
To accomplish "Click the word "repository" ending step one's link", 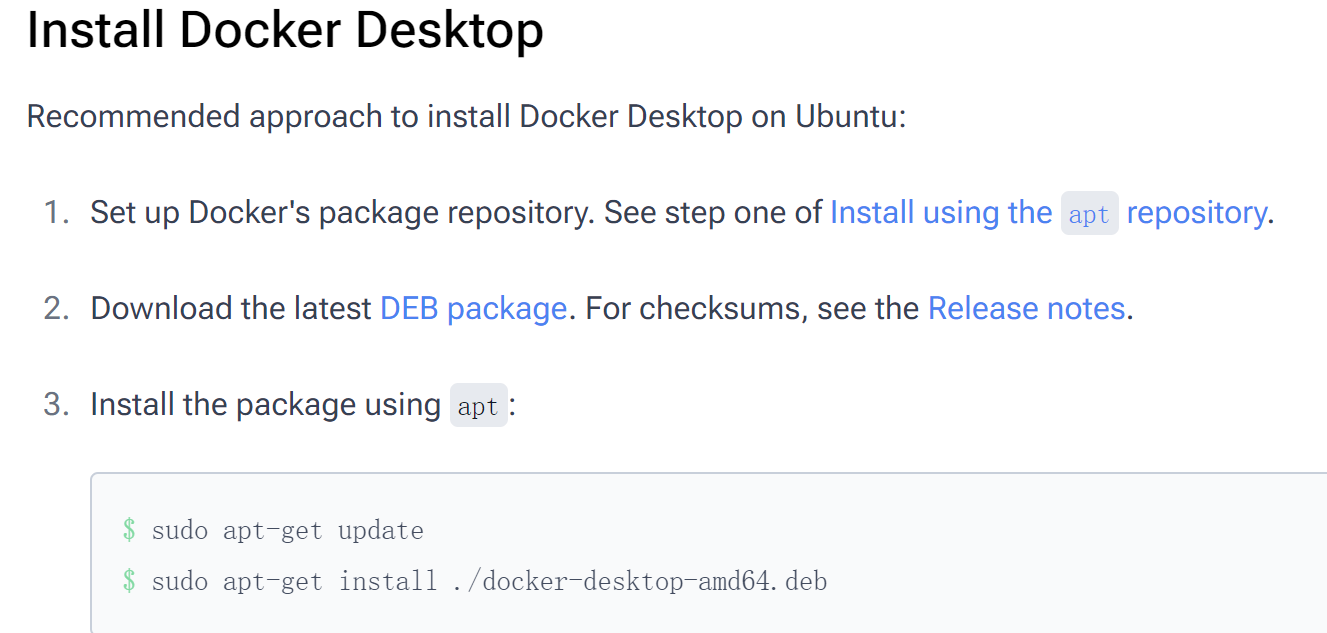I will coord(1196,213).
